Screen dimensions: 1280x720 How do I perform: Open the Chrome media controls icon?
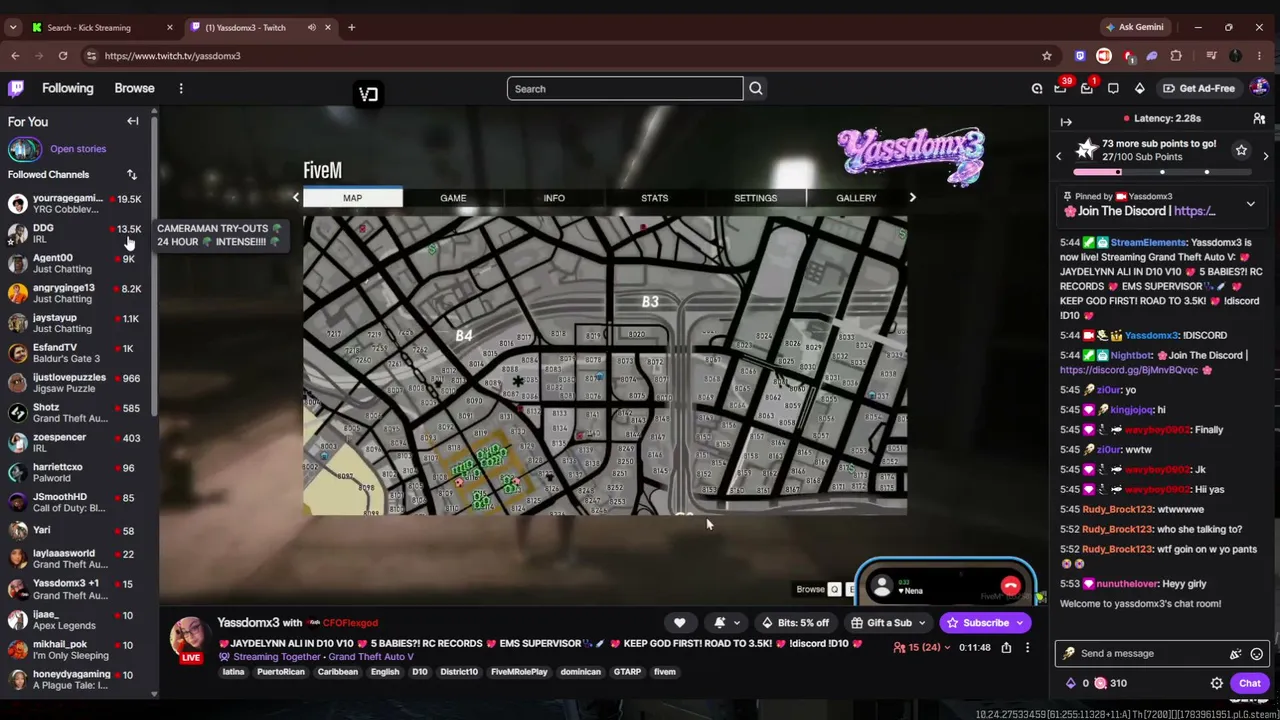pyautogui.click(x=1211, y=56)
